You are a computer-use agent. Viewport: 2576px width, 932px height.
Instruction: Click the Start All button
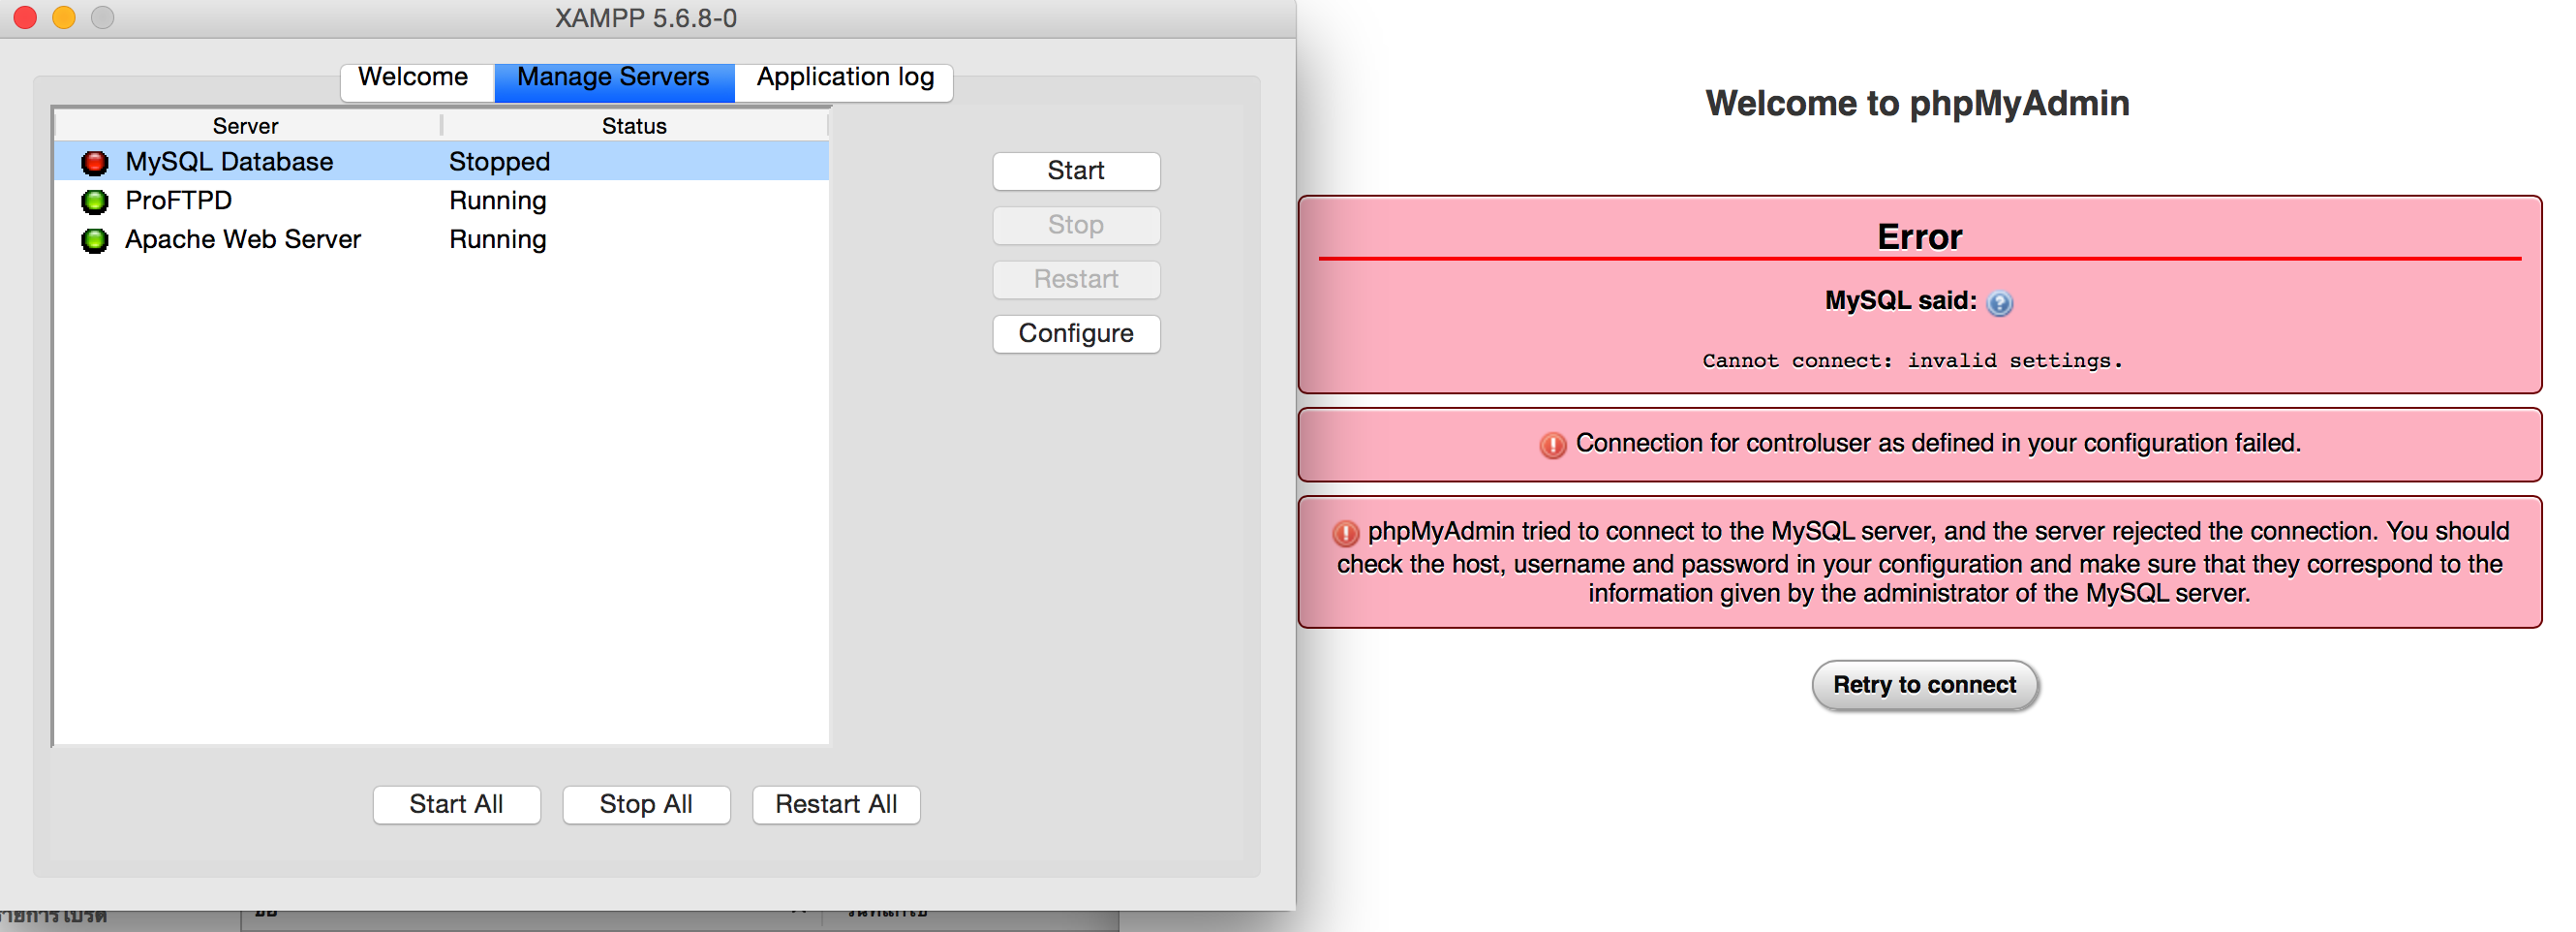pos(456,804)
